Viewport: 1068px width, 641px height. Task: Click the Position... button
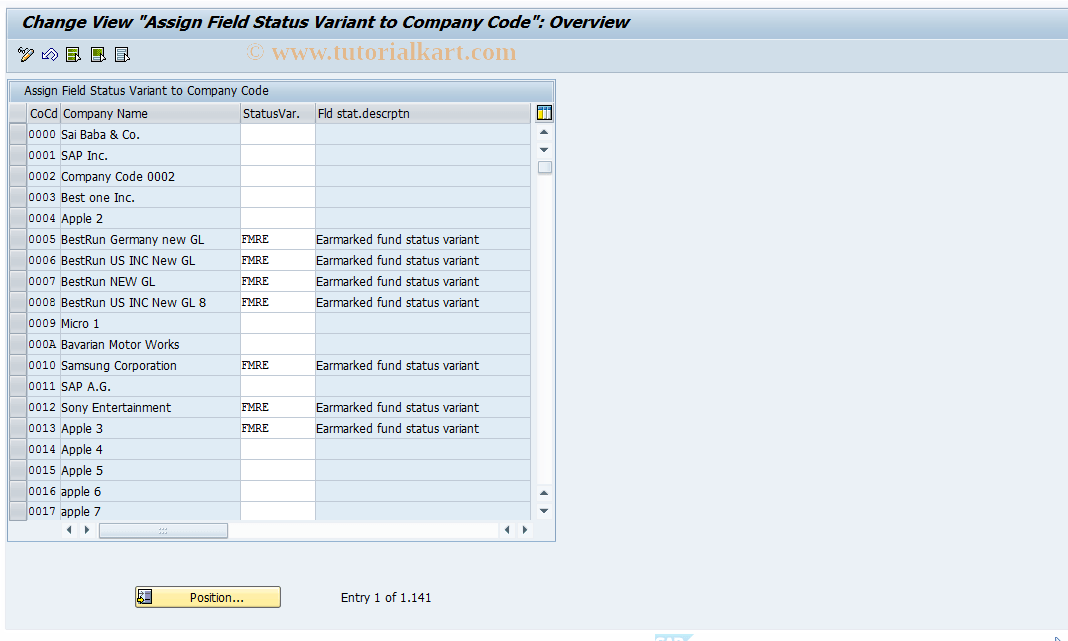(x=207, y=597)
